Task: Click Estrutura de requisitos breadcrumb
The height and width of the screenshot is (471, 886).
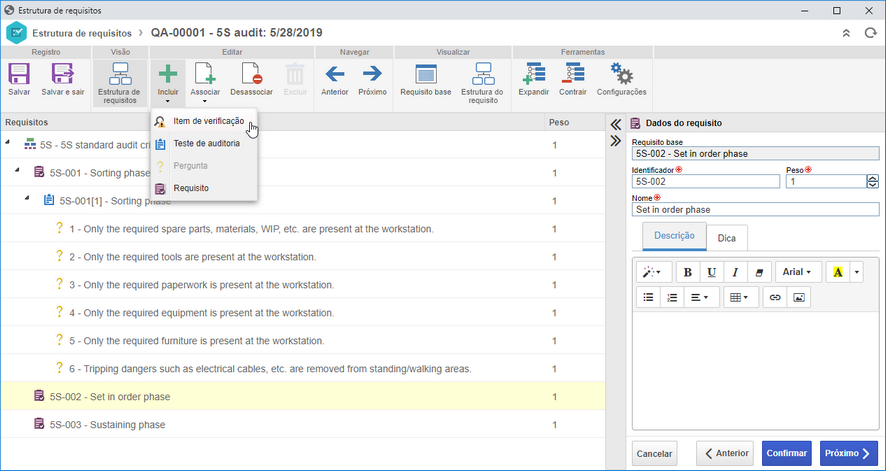Action: tap(82, 33)
